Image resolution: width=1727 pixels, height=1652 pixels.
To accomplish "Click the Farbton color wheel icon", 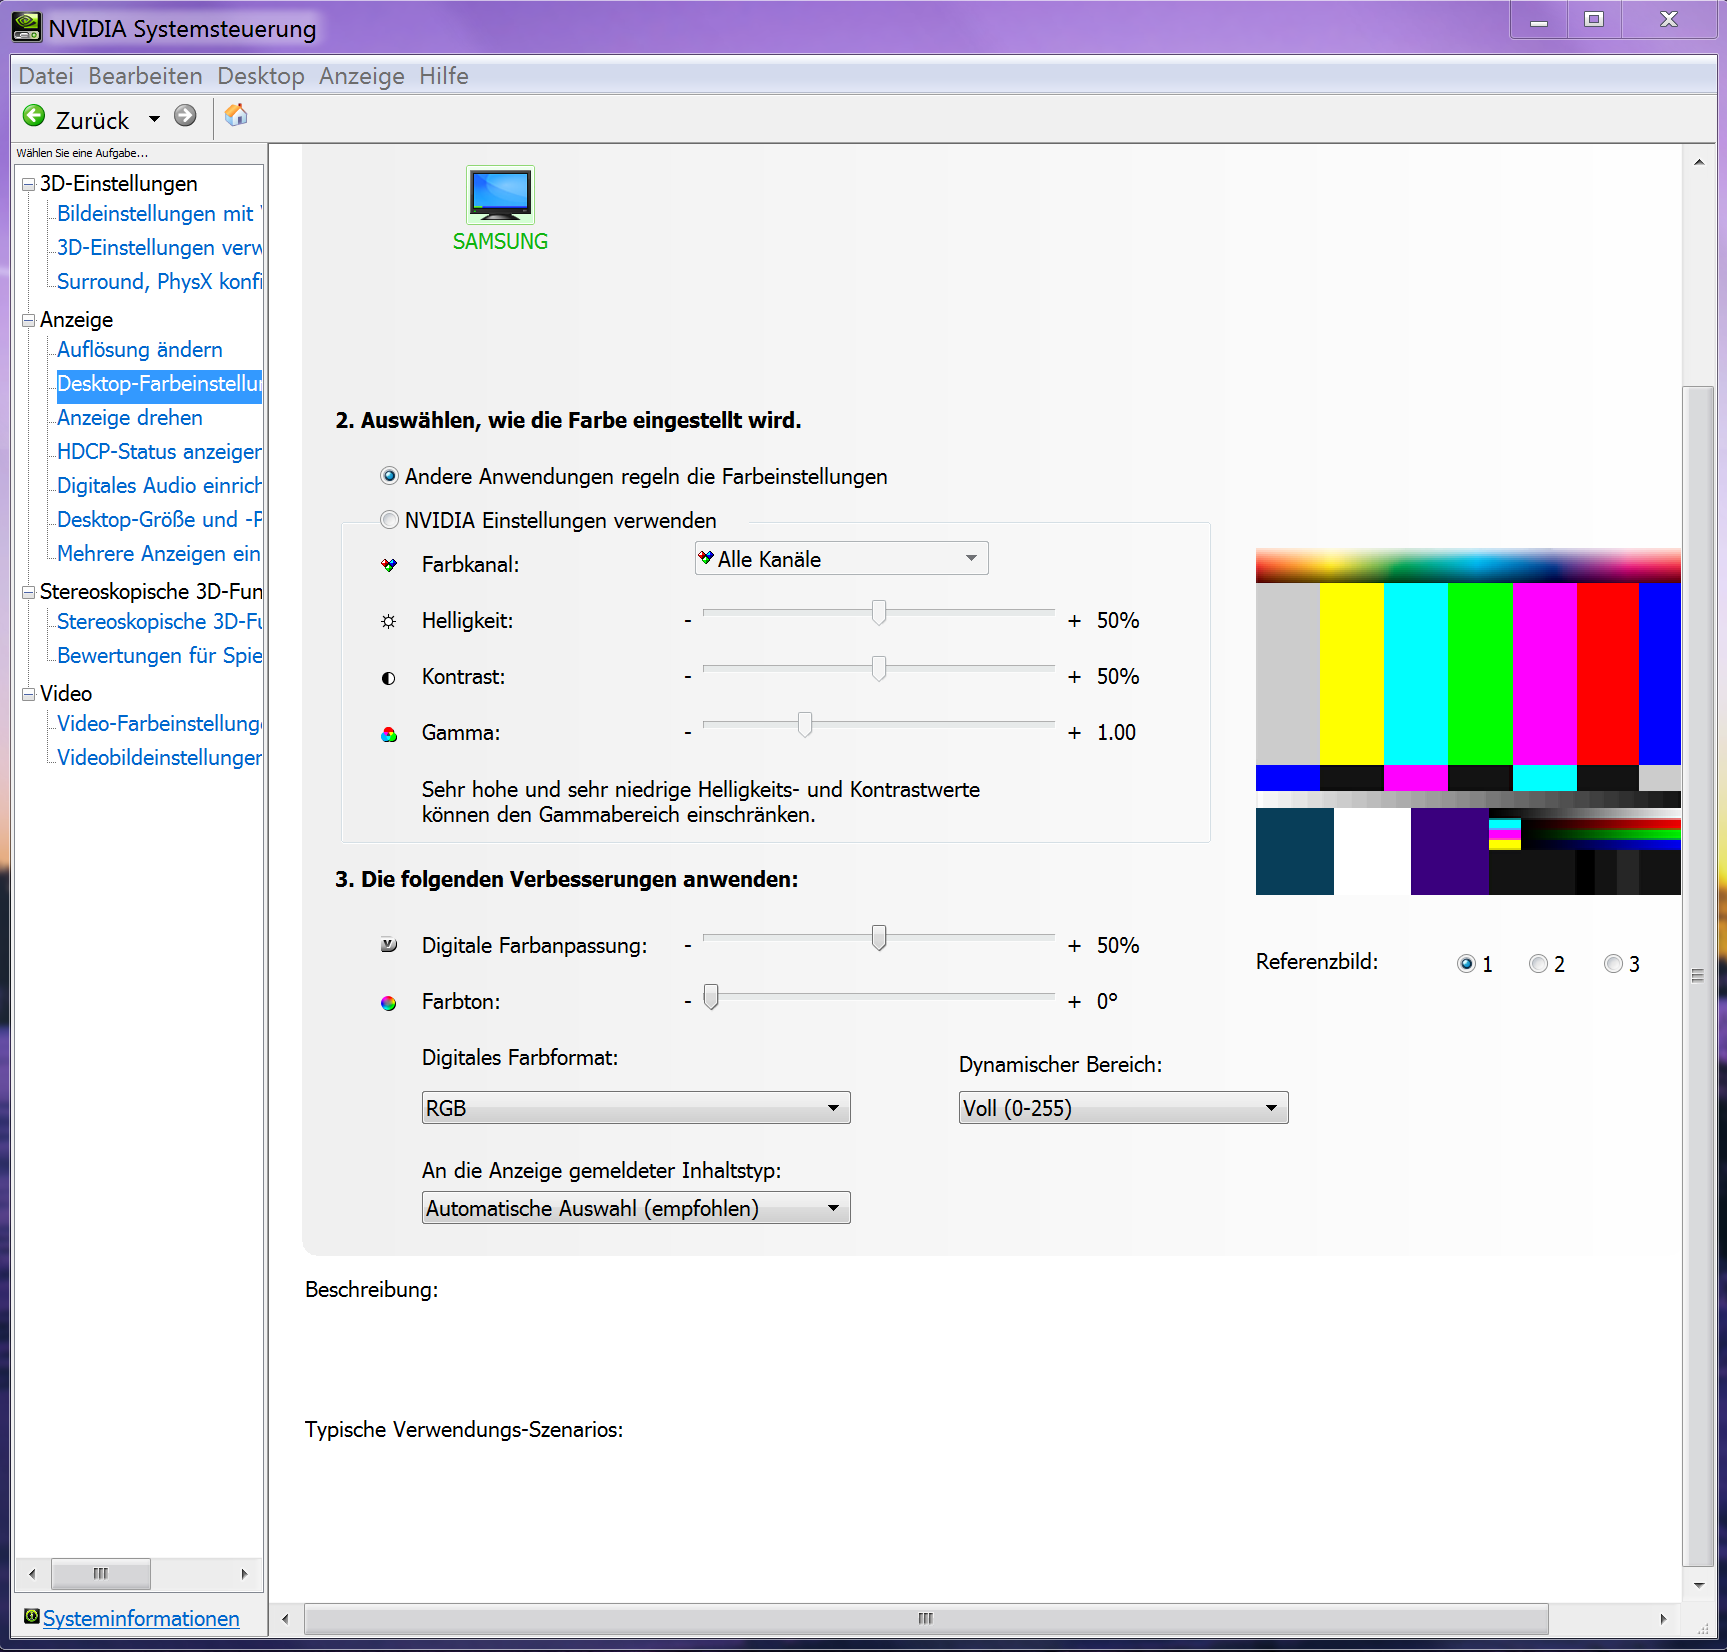I will click(389, 1003).
